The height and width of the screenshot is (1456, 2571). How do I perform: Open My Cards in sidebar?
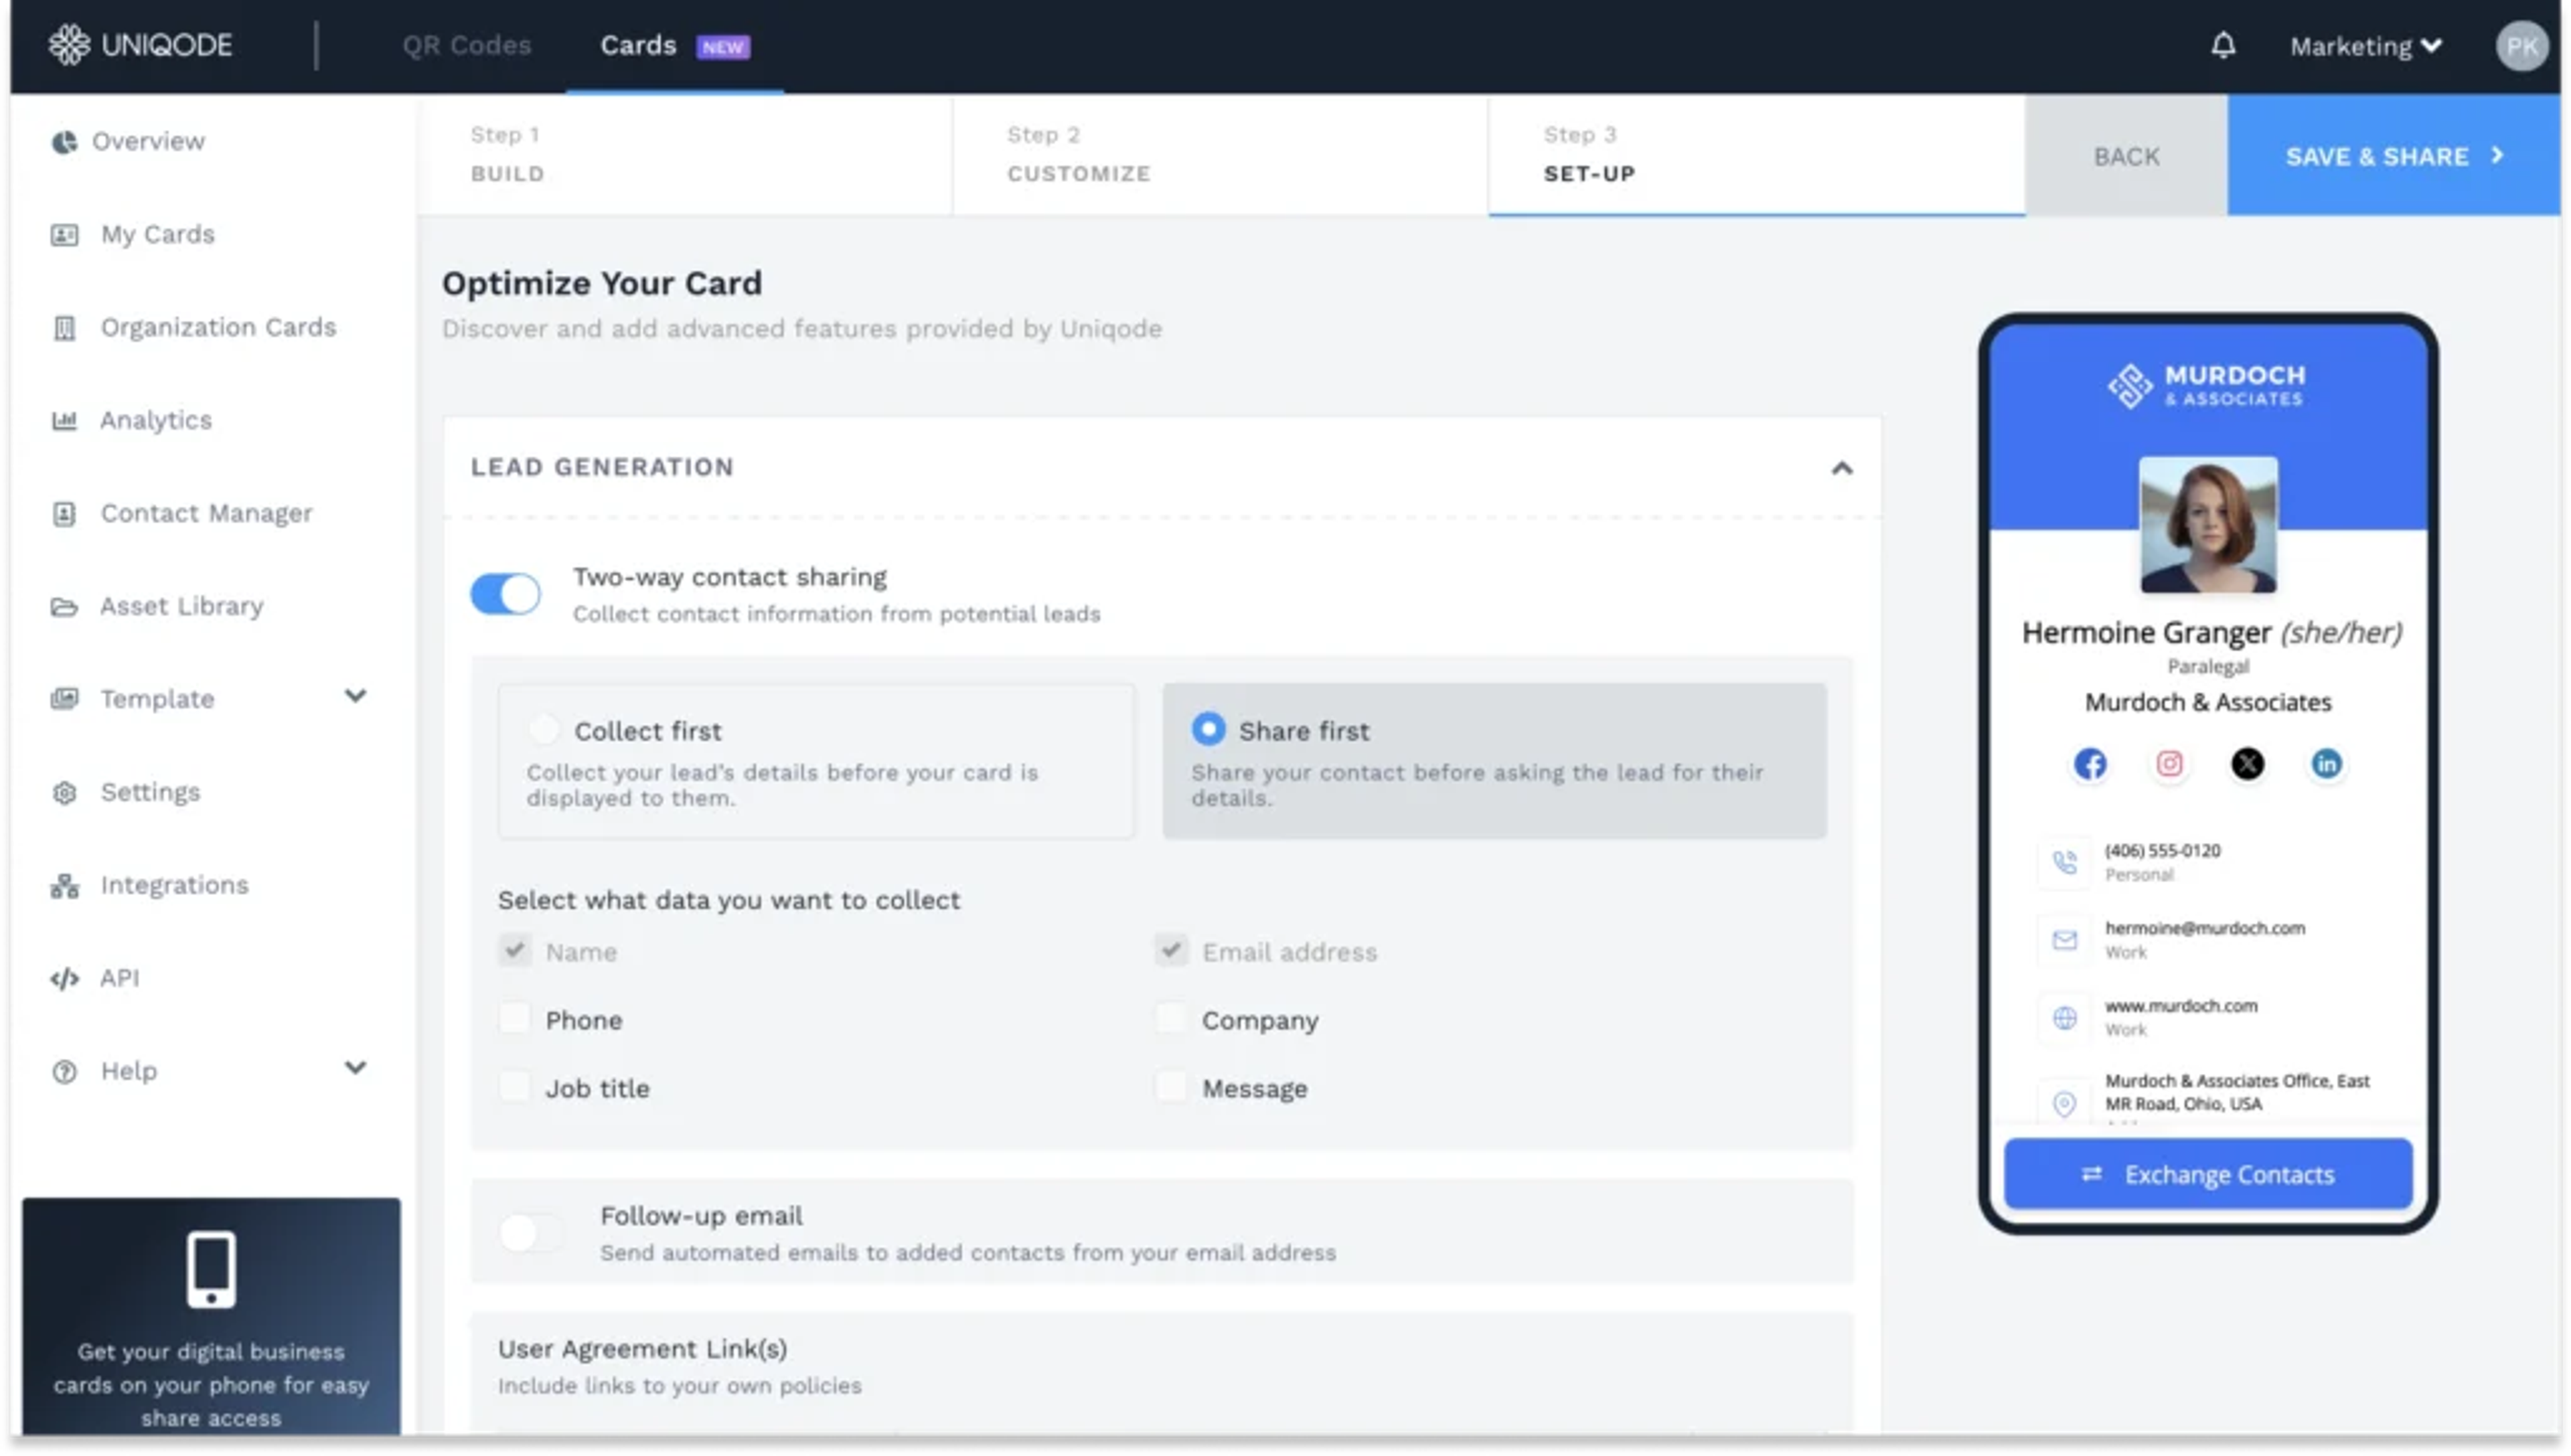click(158, 235)
